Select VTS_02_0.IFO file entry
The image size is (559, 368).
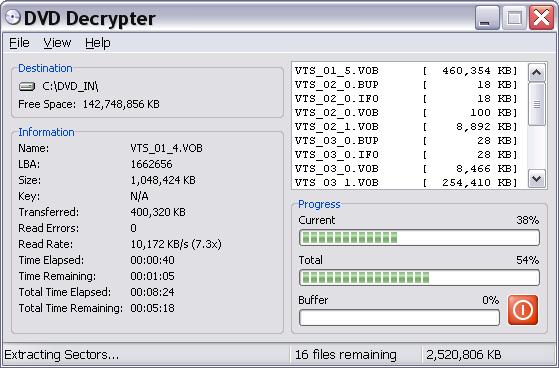point(406,98)
